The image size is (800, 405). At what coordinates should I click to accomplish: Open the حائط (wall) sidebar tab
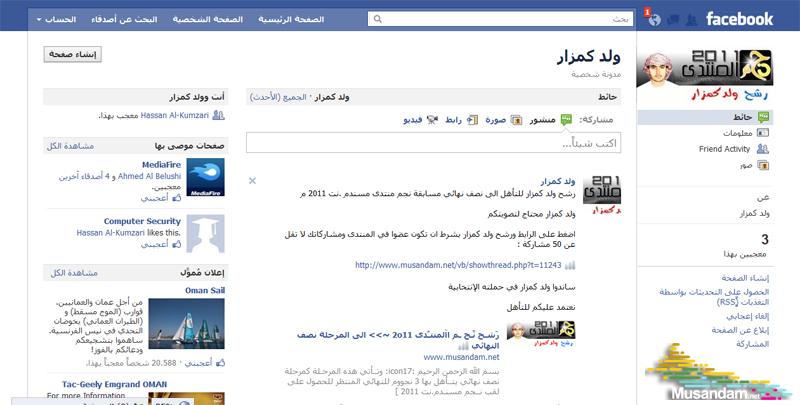[x=704, y=117]
